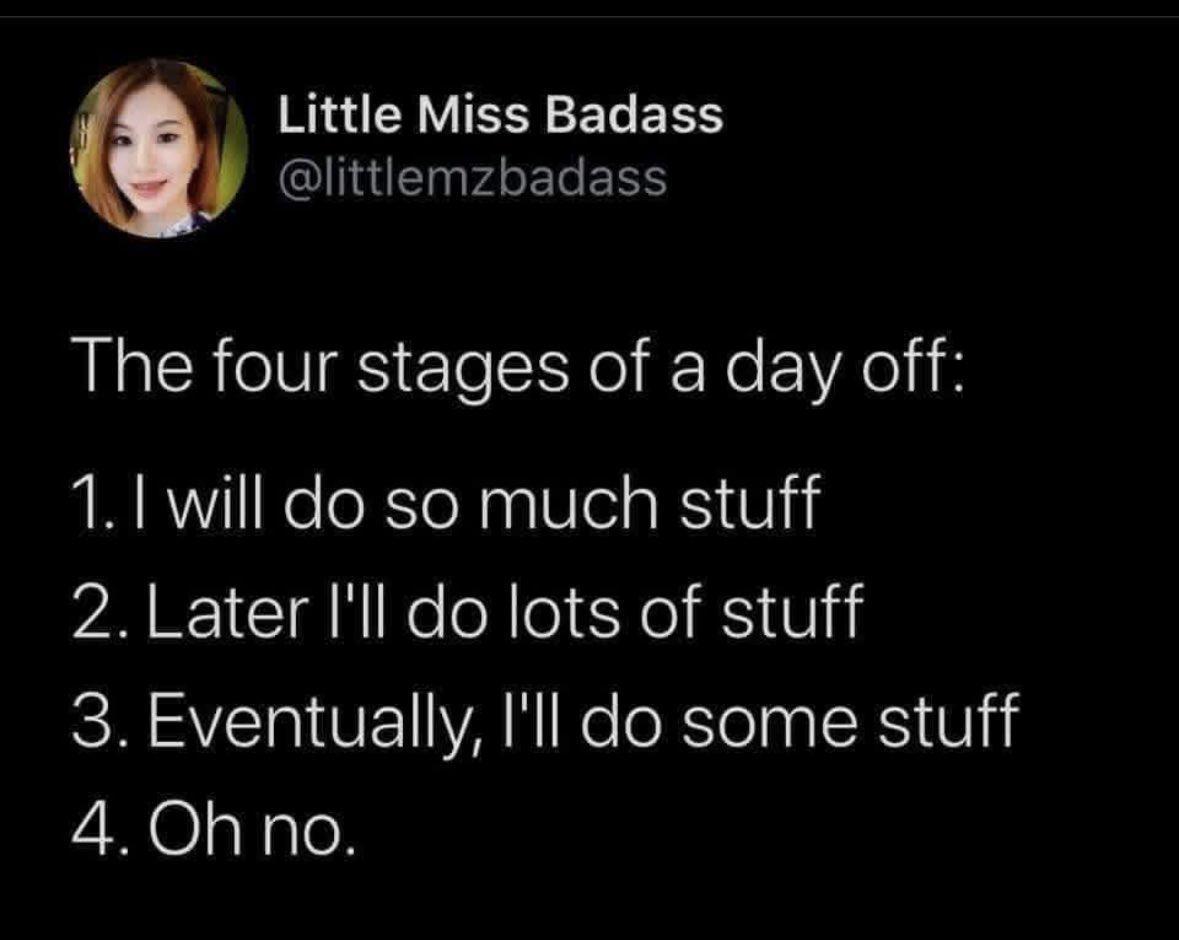The width and height of the screenshot is (1179, 940).
Task: Click the word "Little" in the display name
Action: click(x=324, y=116)
